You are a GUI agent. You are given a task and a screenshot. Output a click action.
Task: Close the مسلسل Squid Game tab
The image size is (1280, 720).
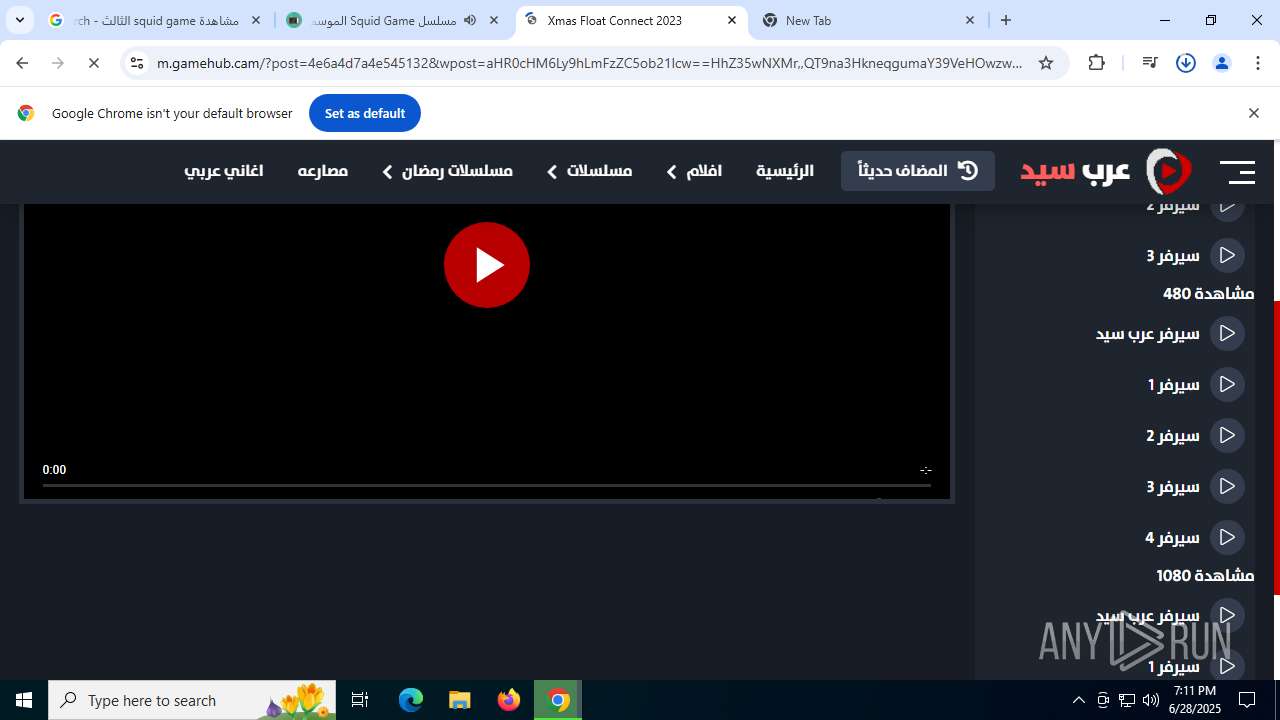(x=494, y=20)
